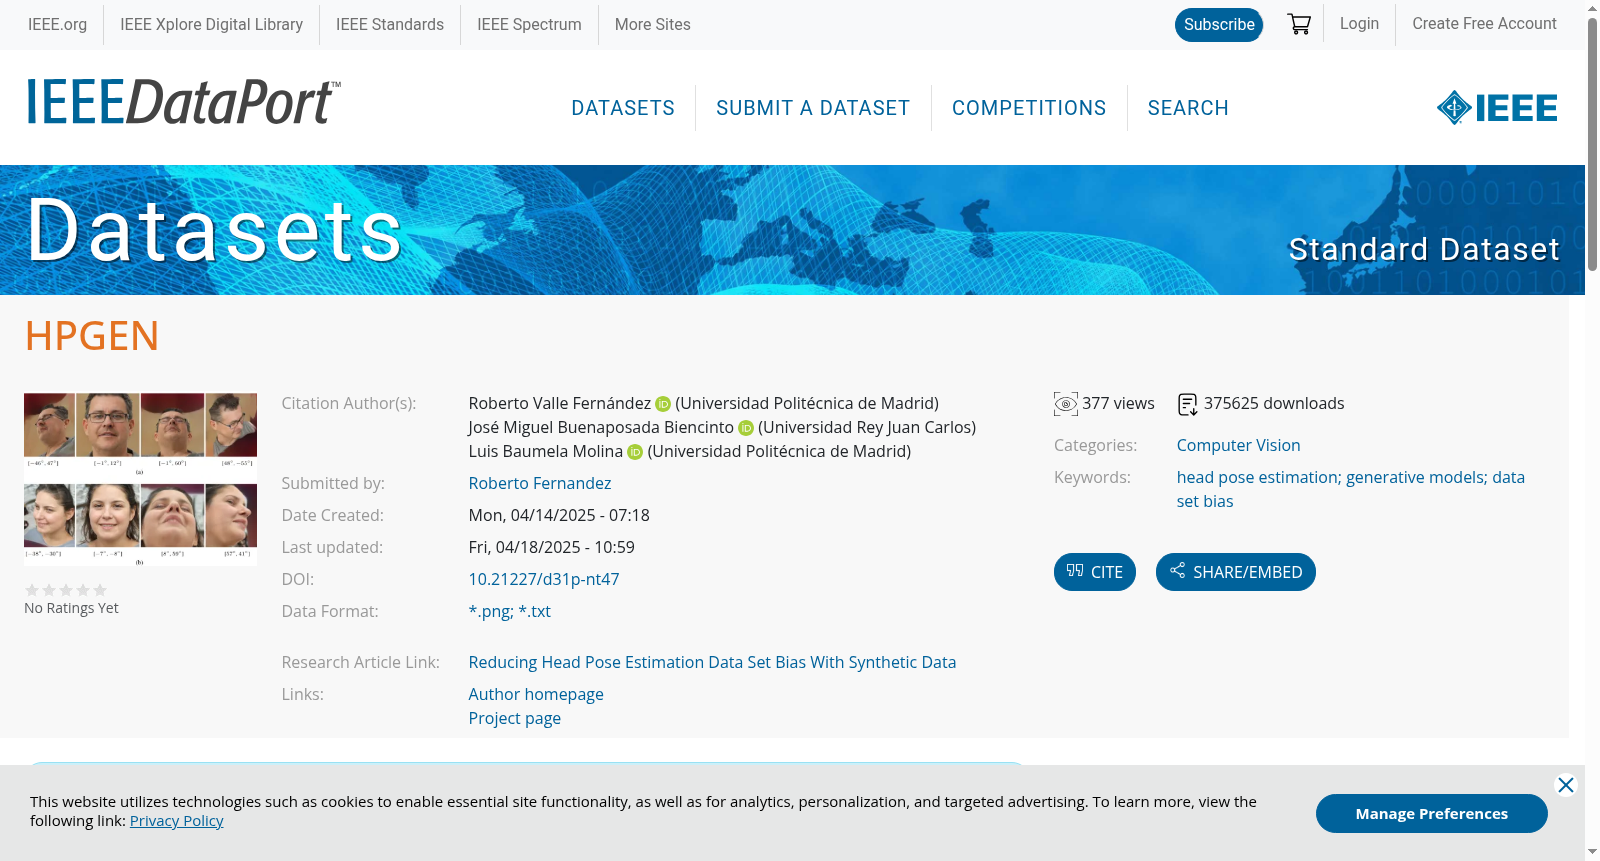Open the Author homepage link
The width and height of the screenshot is (1600, 861).
coord(536,694)
